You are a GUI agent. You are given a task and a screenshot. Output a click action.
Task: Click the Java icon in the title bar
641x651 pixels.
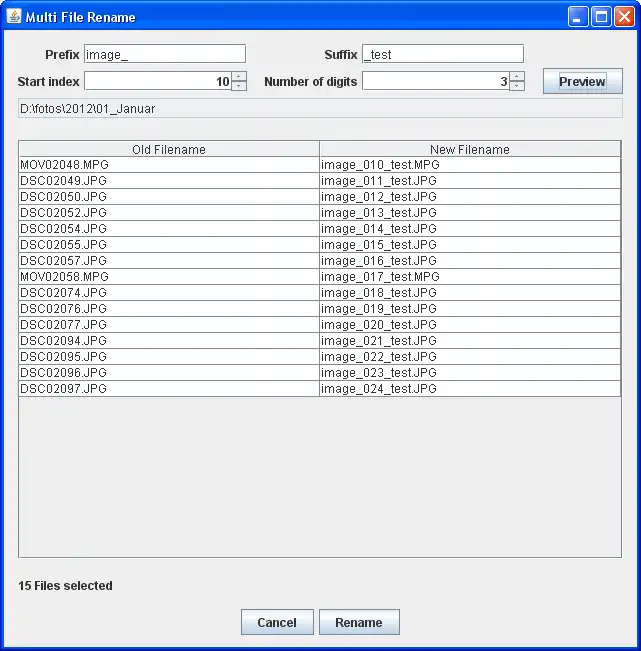coord(14,17)
